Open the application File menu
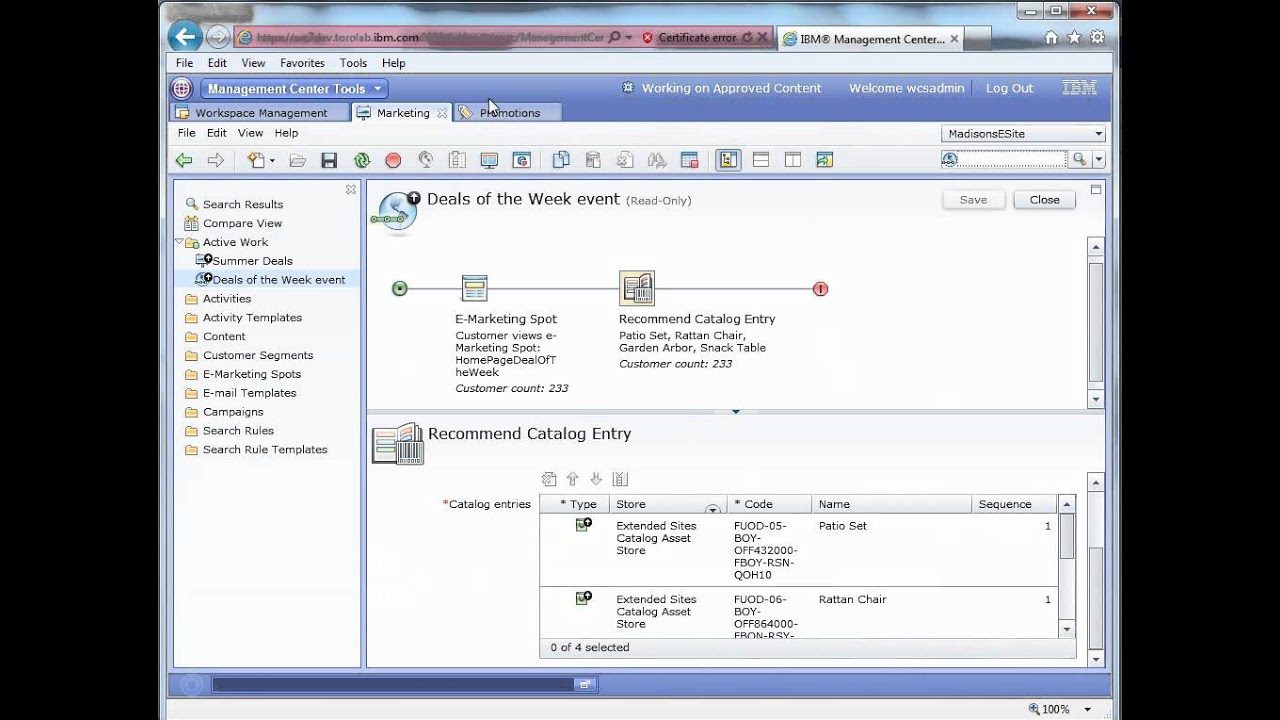The height and width of the screenshot is (720, 1280). click(186, 133)
